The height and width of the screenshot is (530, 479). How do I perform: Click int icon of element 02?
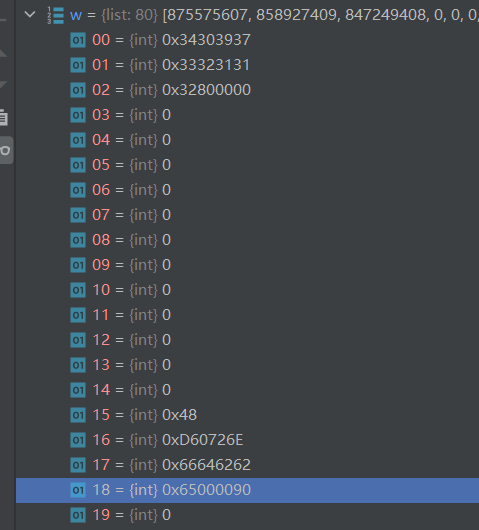(x=78, y=90)
